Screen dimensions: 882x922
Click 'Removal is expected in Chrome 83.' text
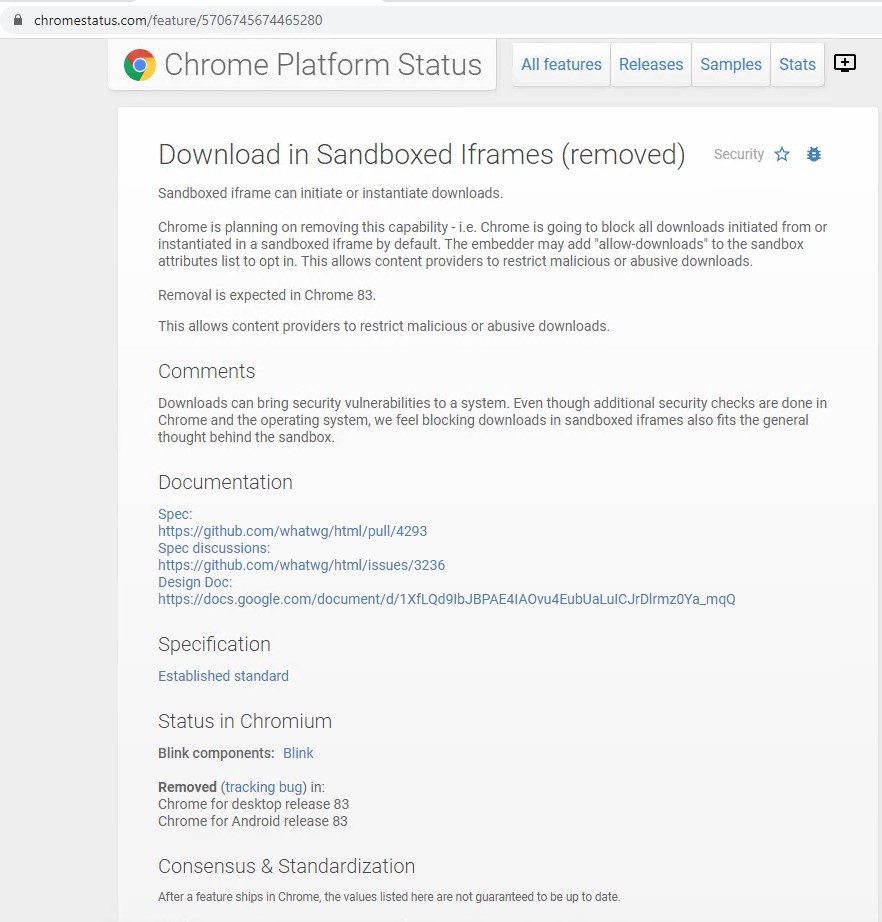[x=266, y=295]
